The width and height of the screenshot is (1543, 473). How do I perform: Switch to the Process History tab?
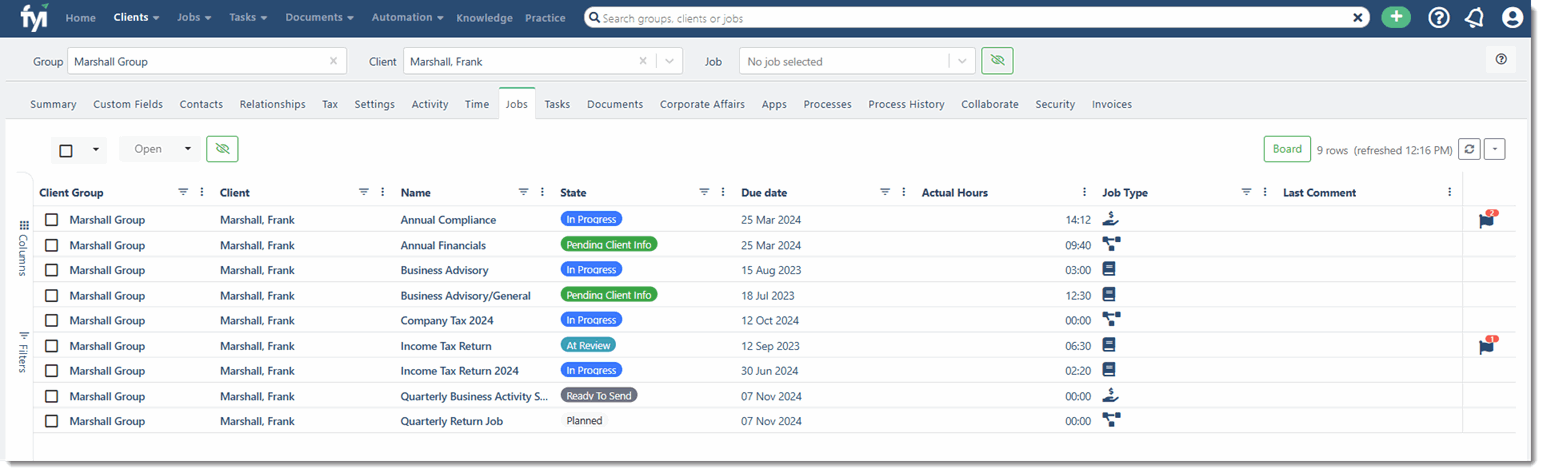(x=906, y=104)
